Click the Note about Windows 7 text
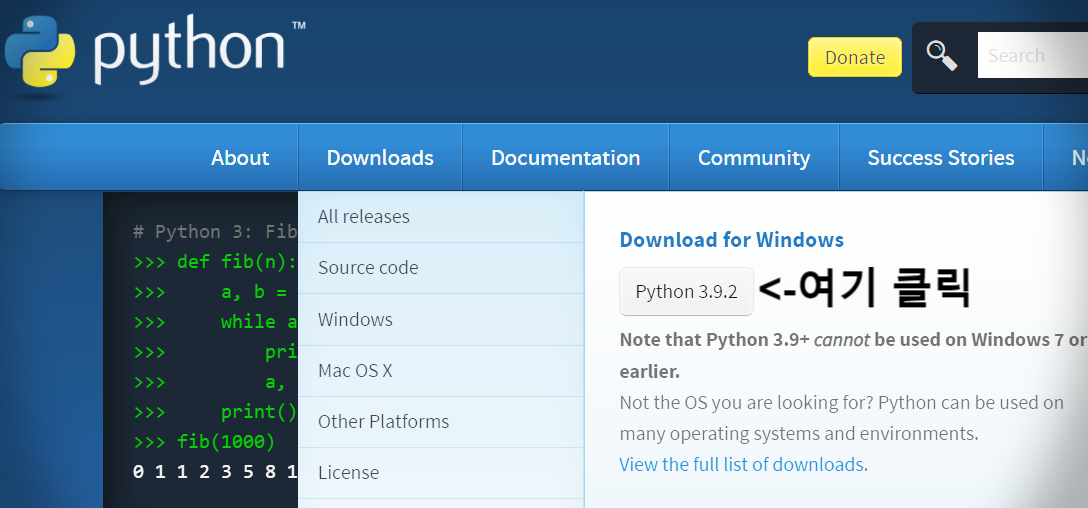The width and height of the screenshot is (1088, 508). pos(853,356)
